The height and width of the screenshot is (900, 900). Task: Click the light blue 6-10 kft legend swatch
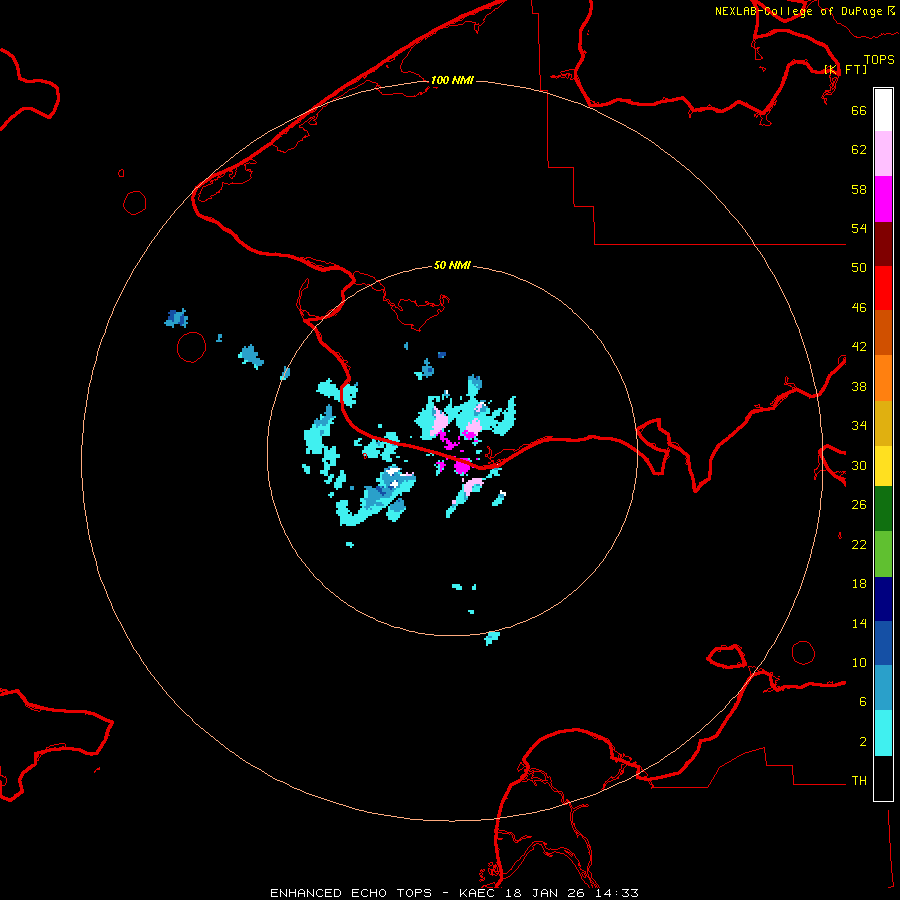pyautogui.click(x=883, y=687)
